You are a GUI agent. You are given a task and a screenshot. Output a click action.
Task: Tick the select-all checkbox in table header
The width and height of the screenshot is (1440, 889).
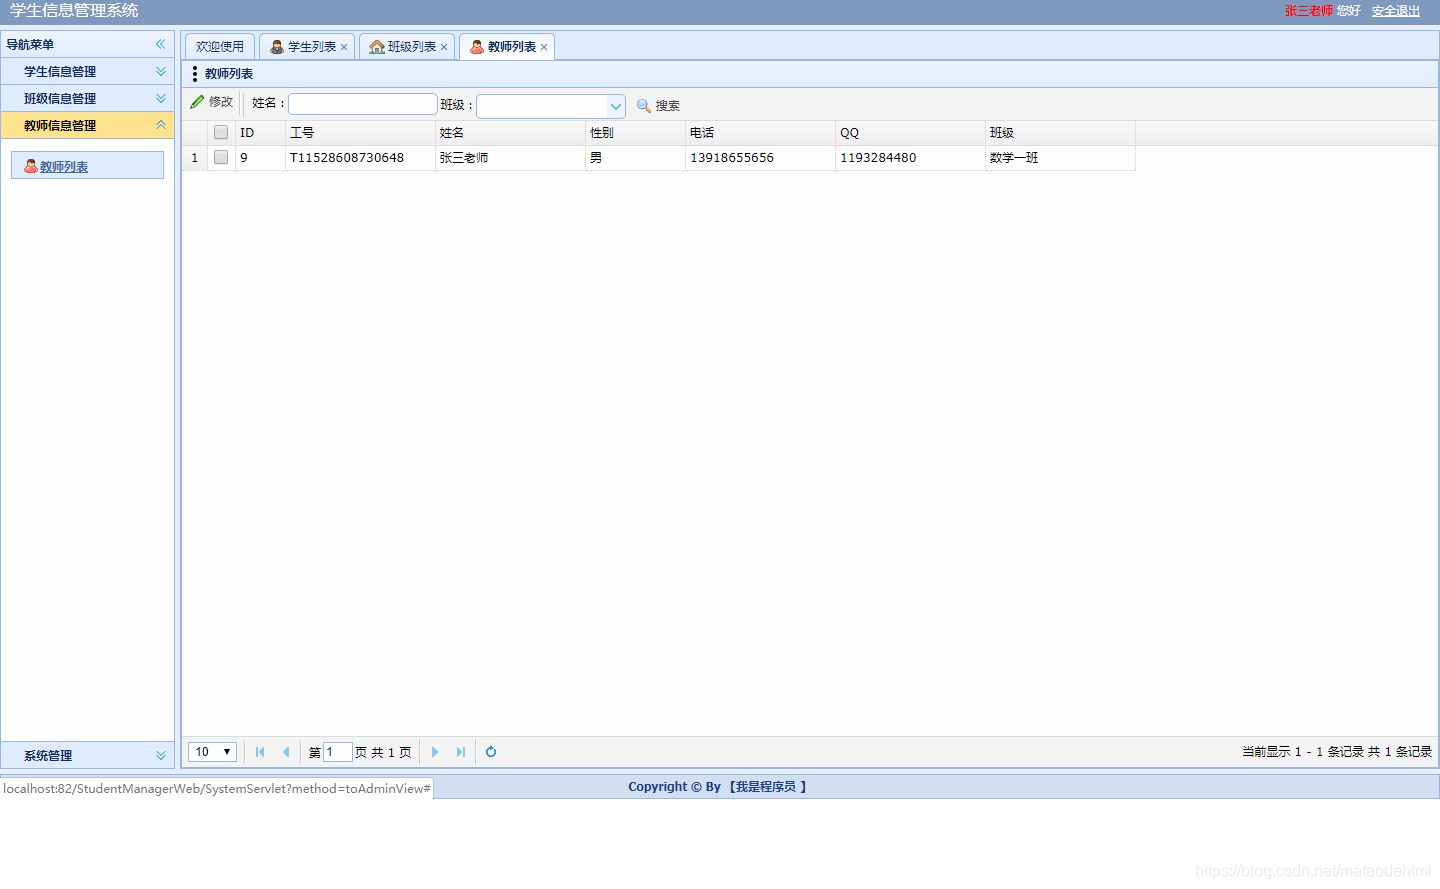[x=221, y=132]
